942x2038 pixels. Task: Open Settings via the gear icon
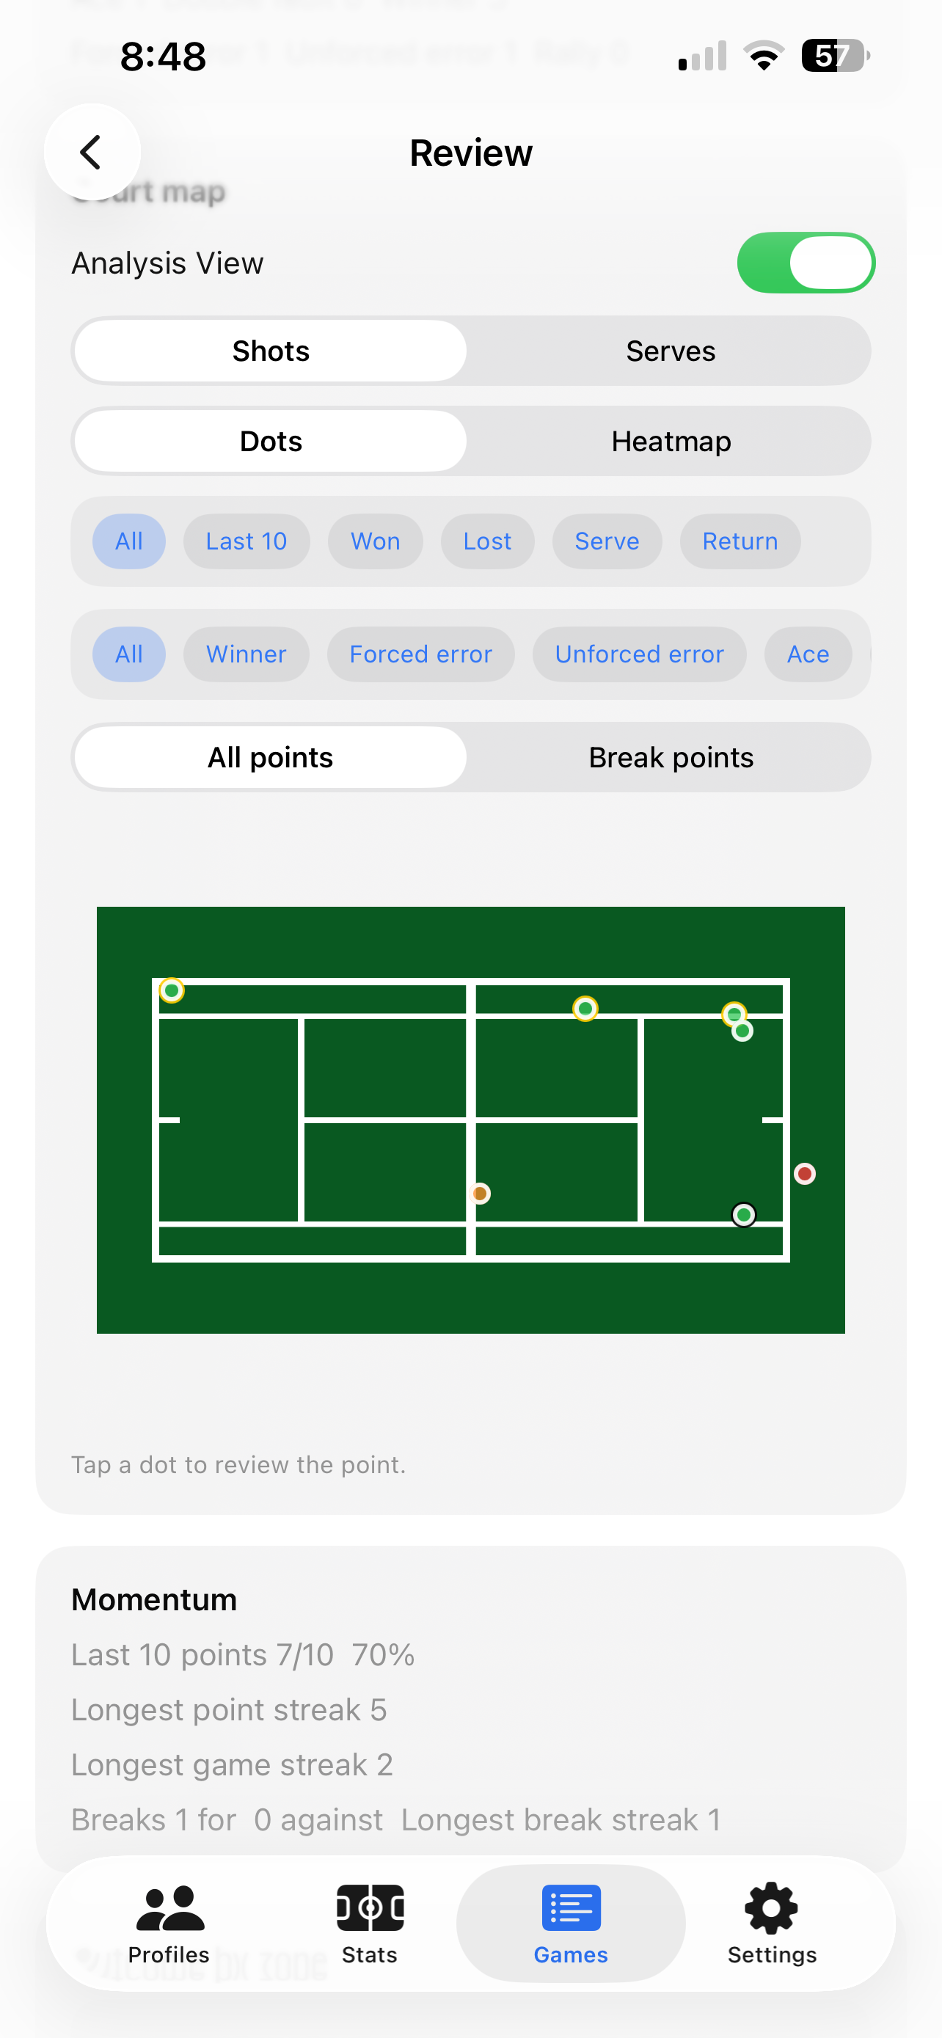pos(771,1923)
